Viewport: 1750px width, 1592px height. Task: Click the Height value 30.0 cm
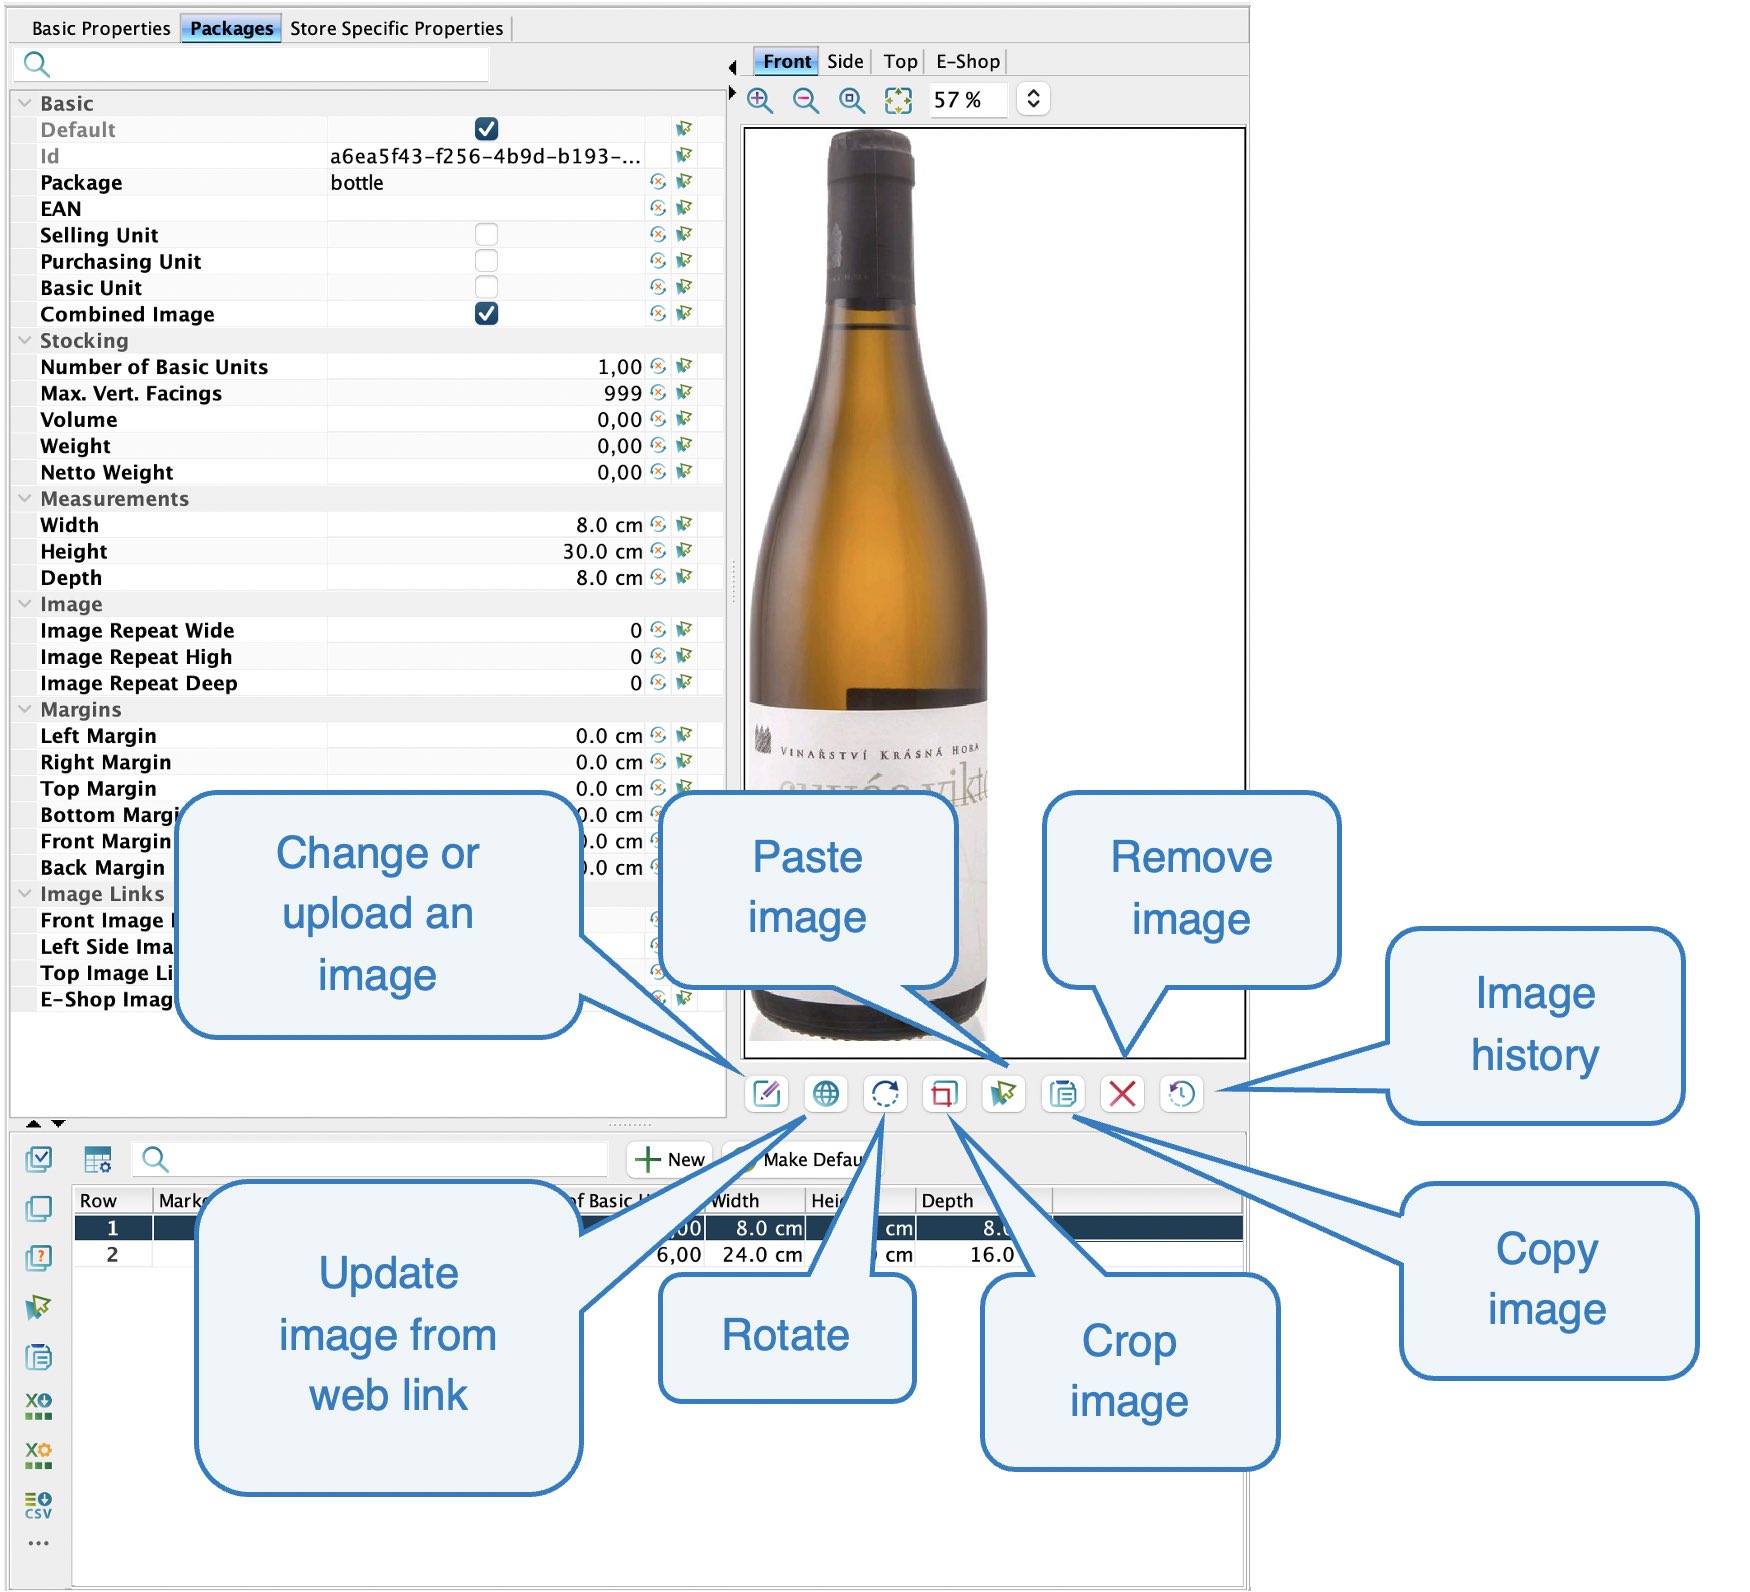602,551
